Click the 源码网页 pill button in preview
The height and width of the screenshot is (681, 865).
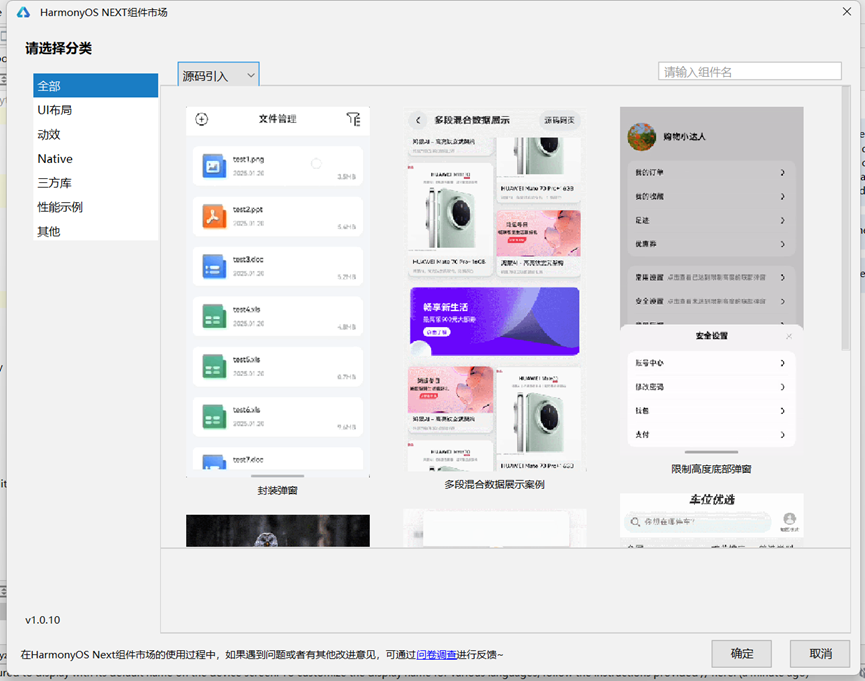pyautogui.click(x=559, y=120)
